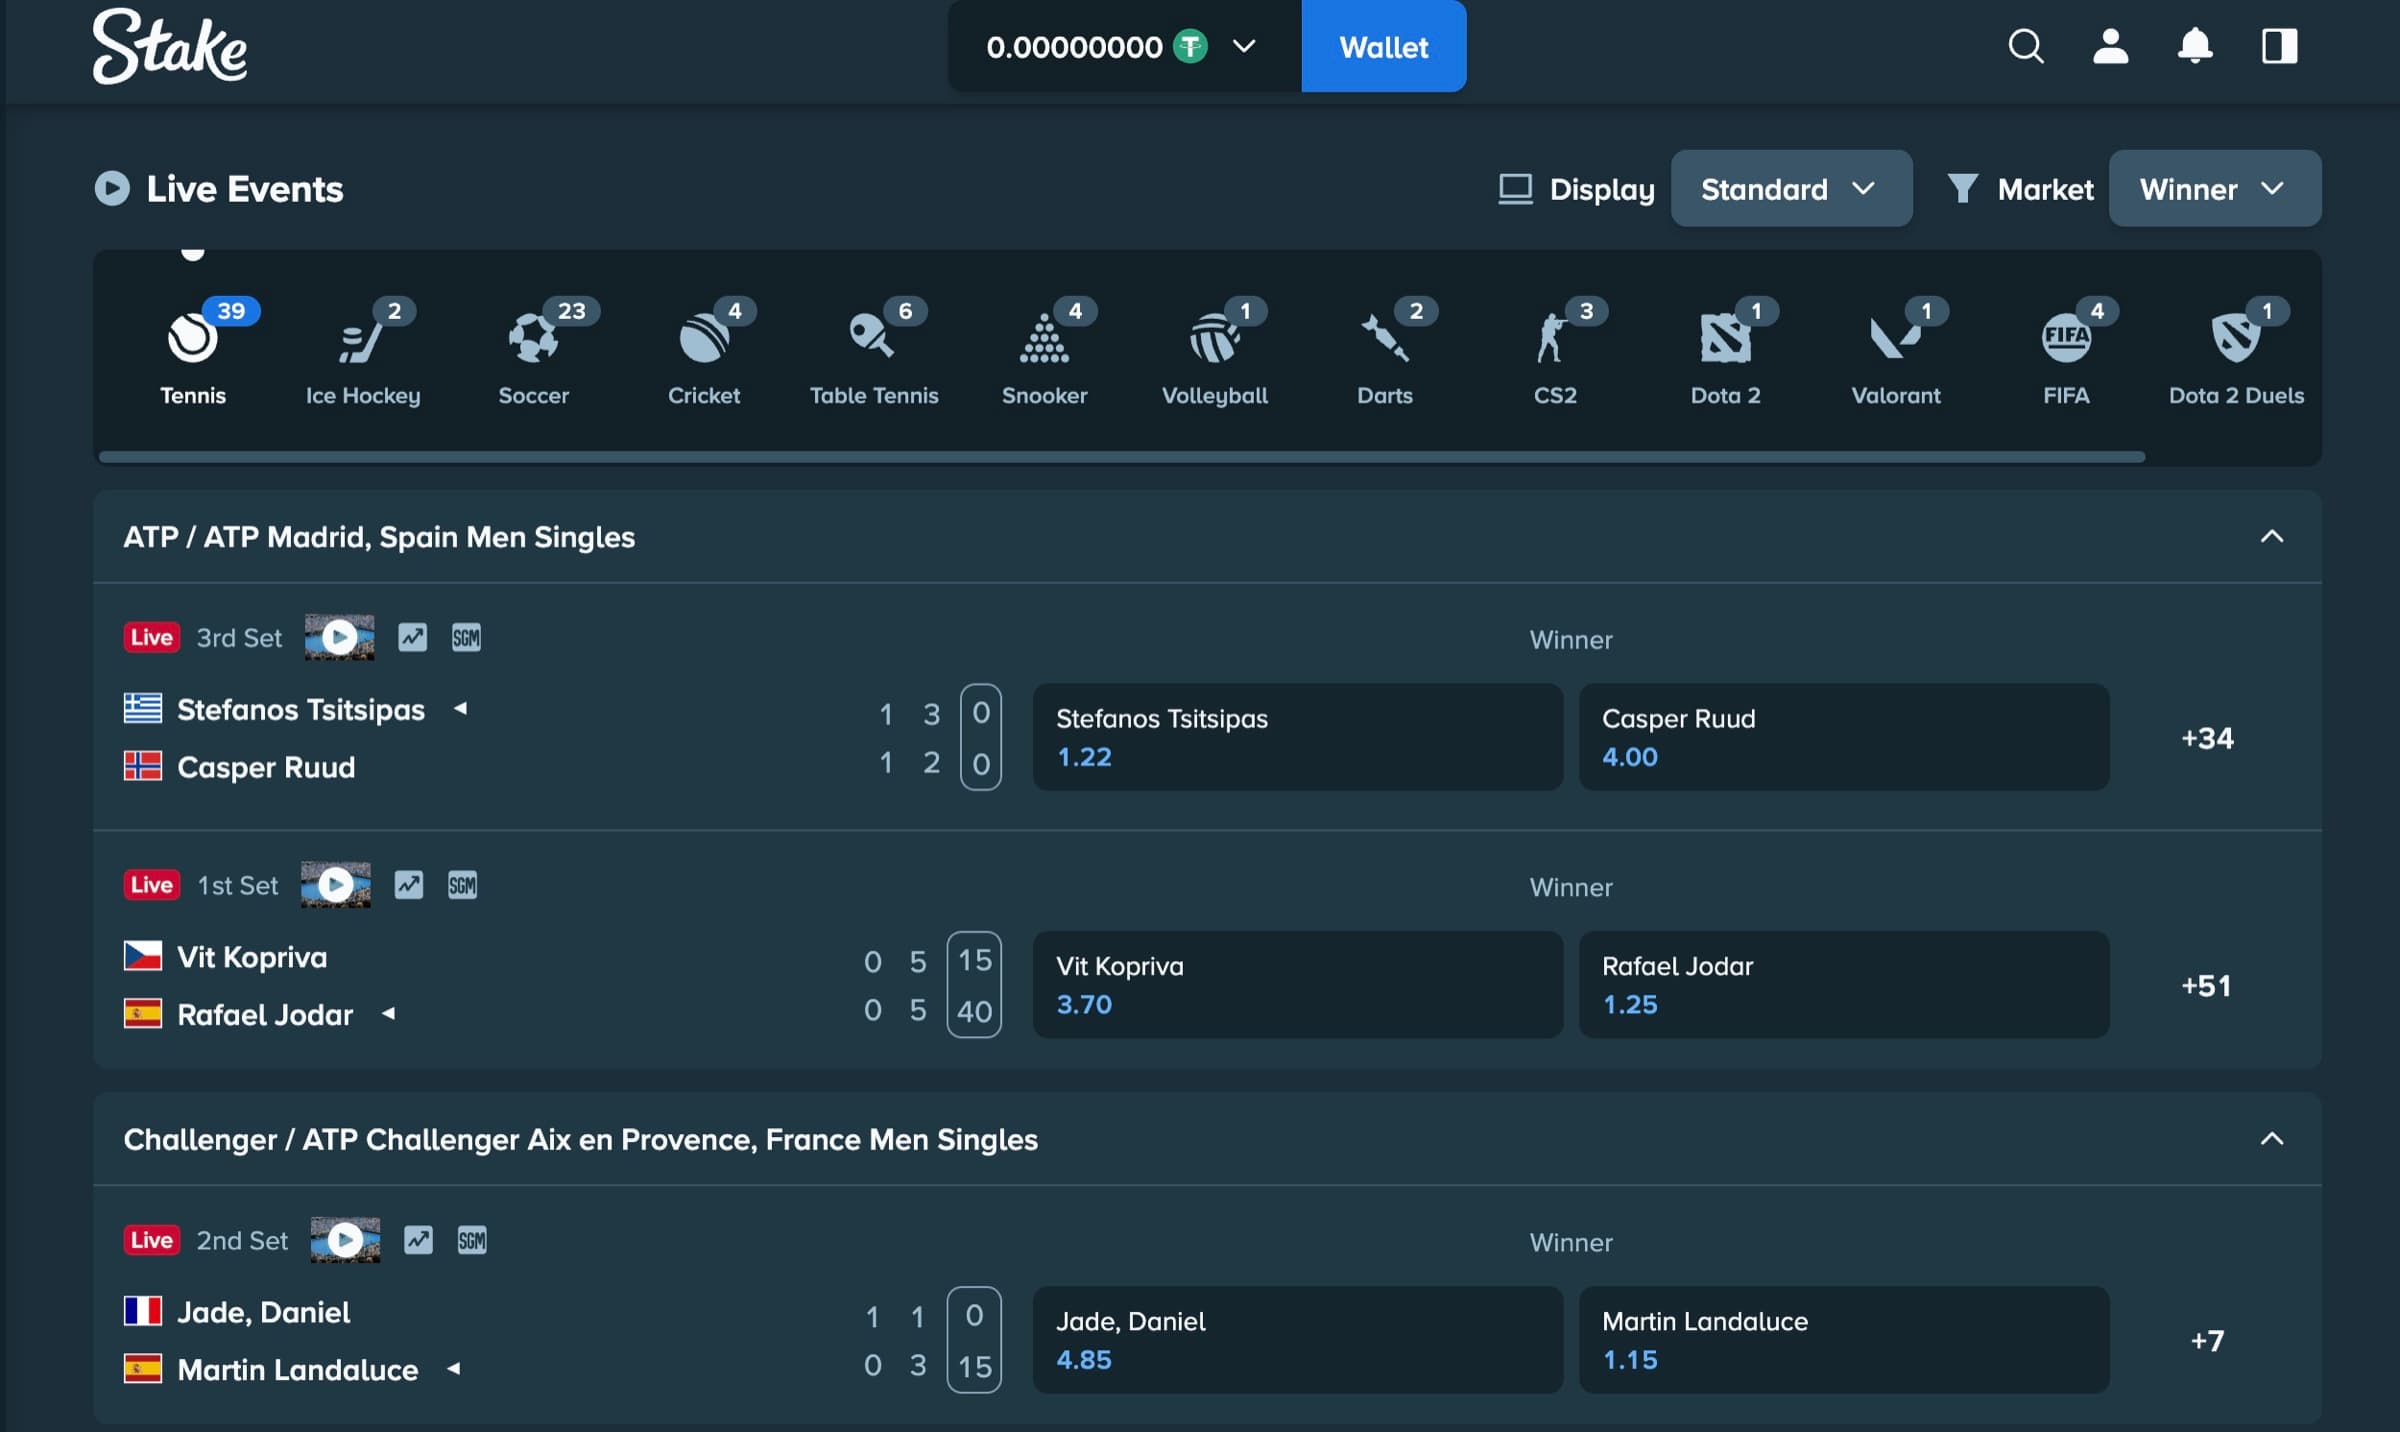Click the Live badge on 3rd Set match

pos(151,637)
